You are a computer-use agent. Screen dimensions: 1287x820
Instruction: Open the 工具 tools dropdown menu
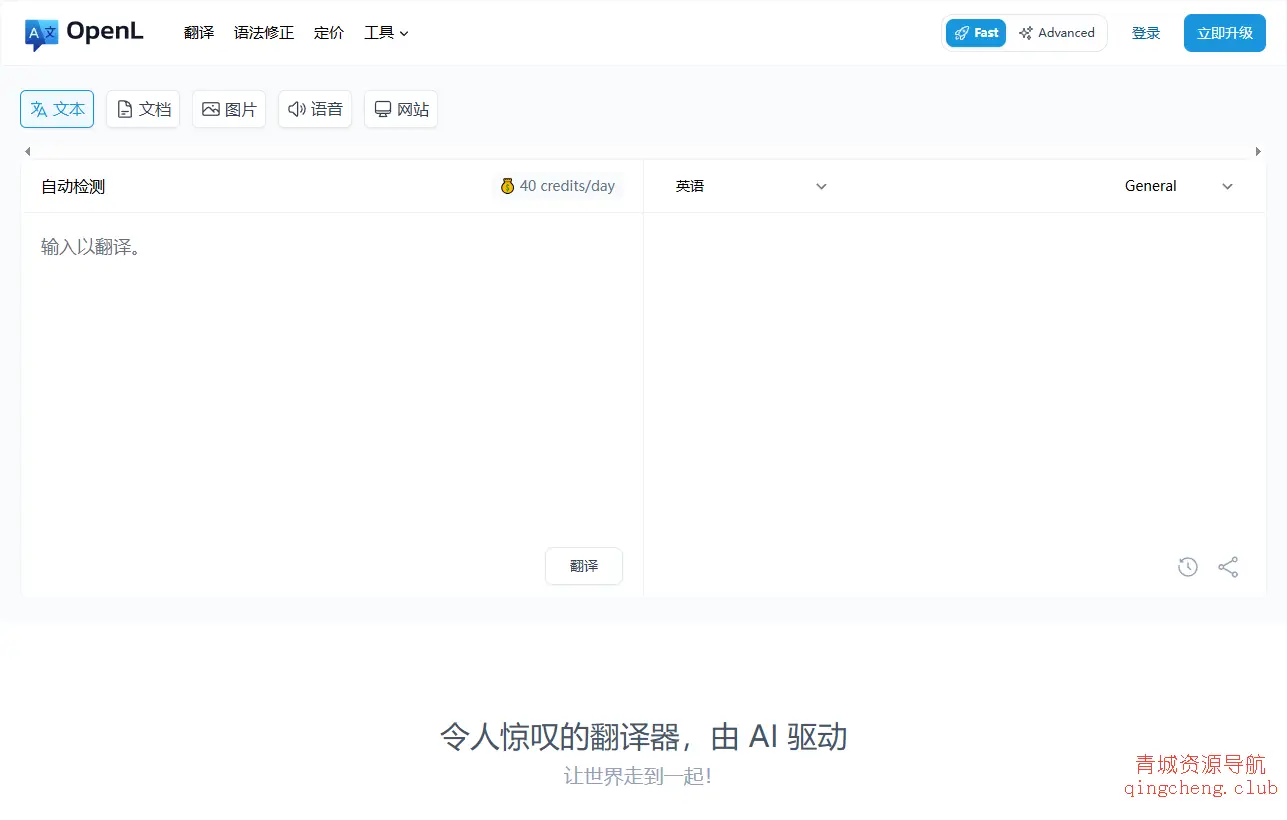point(386,32)
